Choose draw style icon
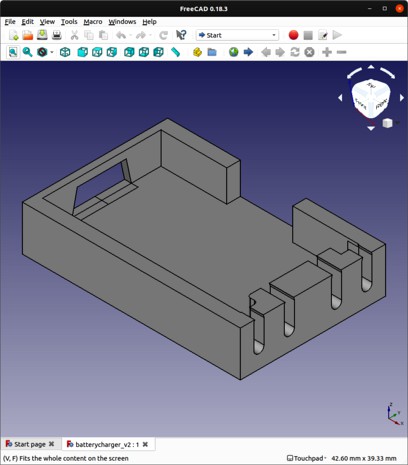This screenshot has height=465, width=408. (42, 52)
